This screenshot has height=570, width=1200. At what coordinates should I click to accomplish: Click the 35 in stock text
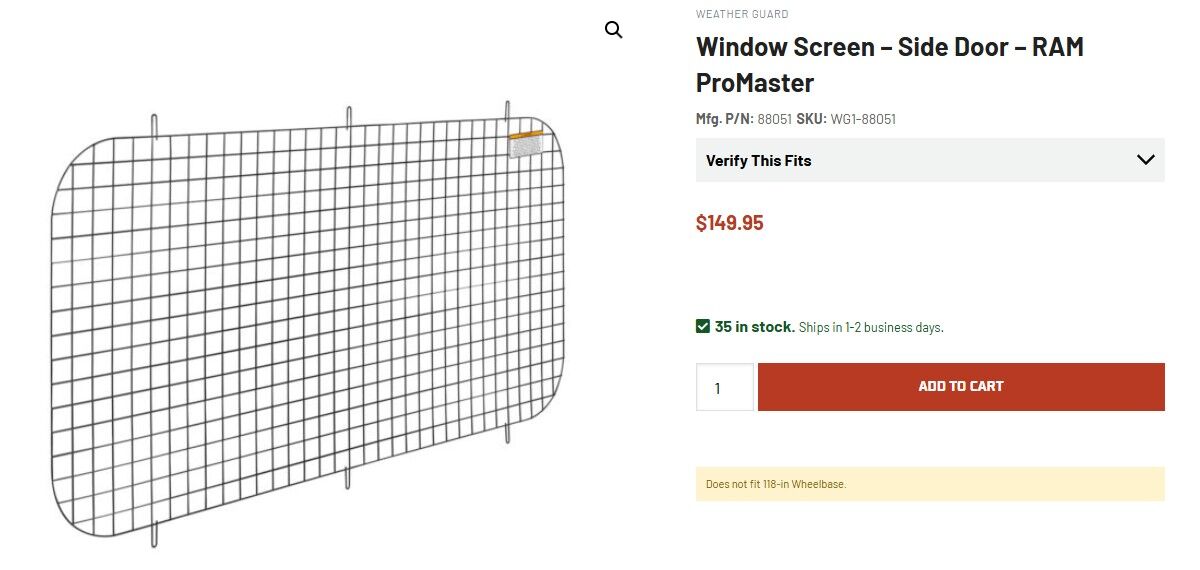pos(754,326)
